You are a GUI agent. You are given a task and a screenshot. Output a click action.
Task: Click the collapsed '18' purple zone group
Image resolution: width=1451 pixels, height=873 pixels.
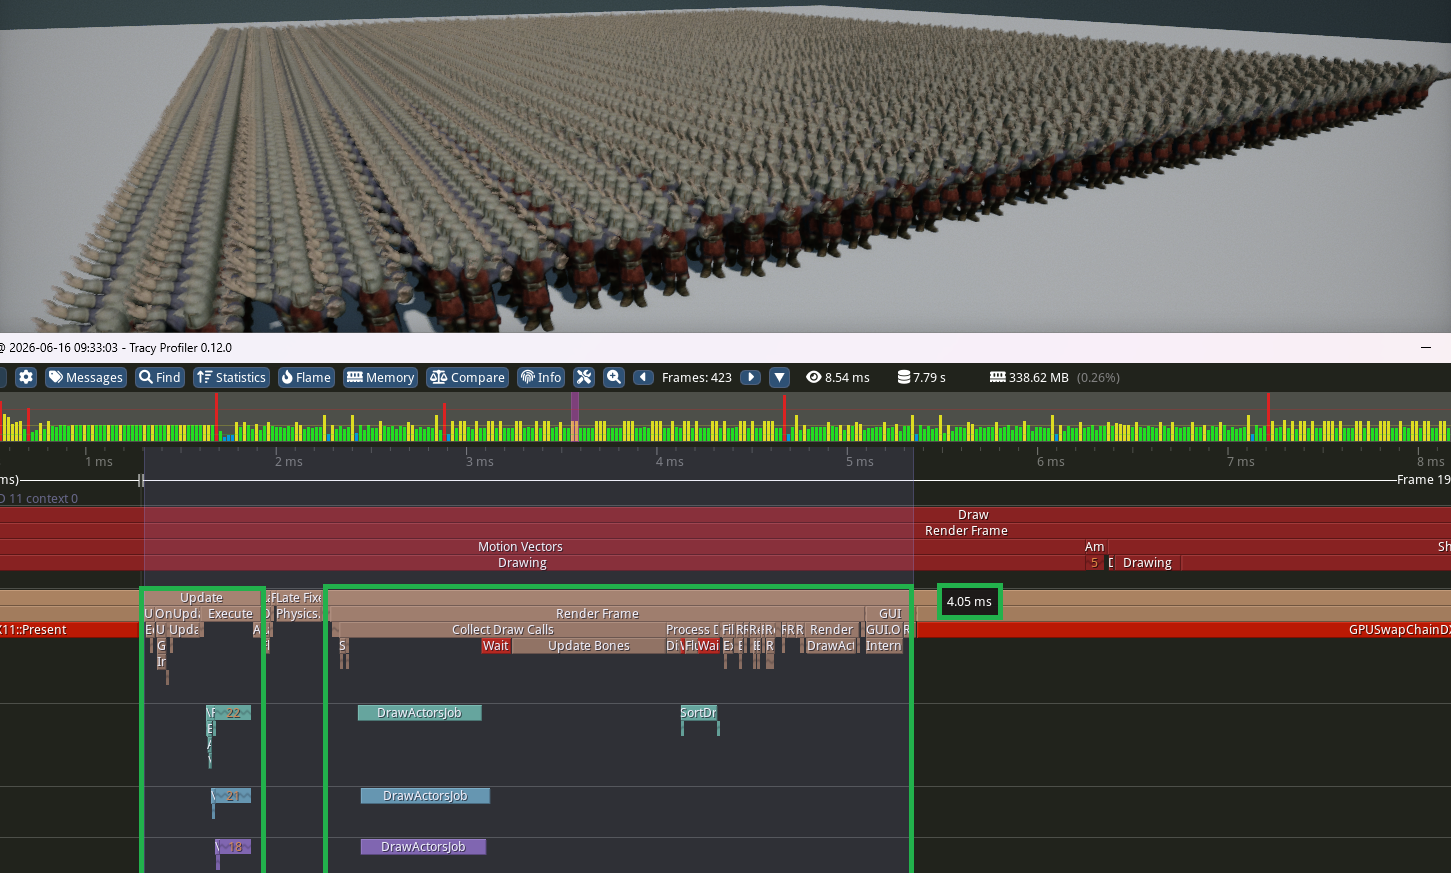click(x=235, y=847)
